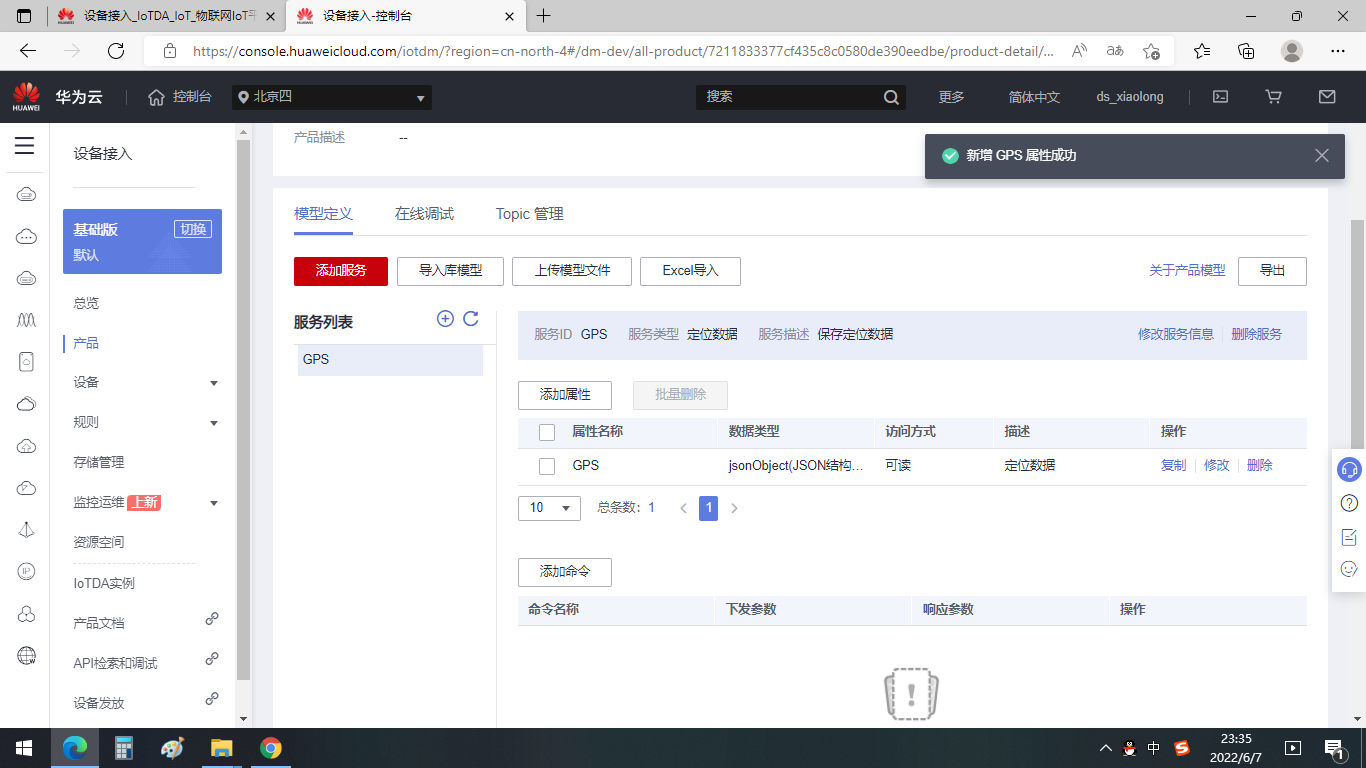
Task: Refresh the service list
Action: [x=471, y=319]
